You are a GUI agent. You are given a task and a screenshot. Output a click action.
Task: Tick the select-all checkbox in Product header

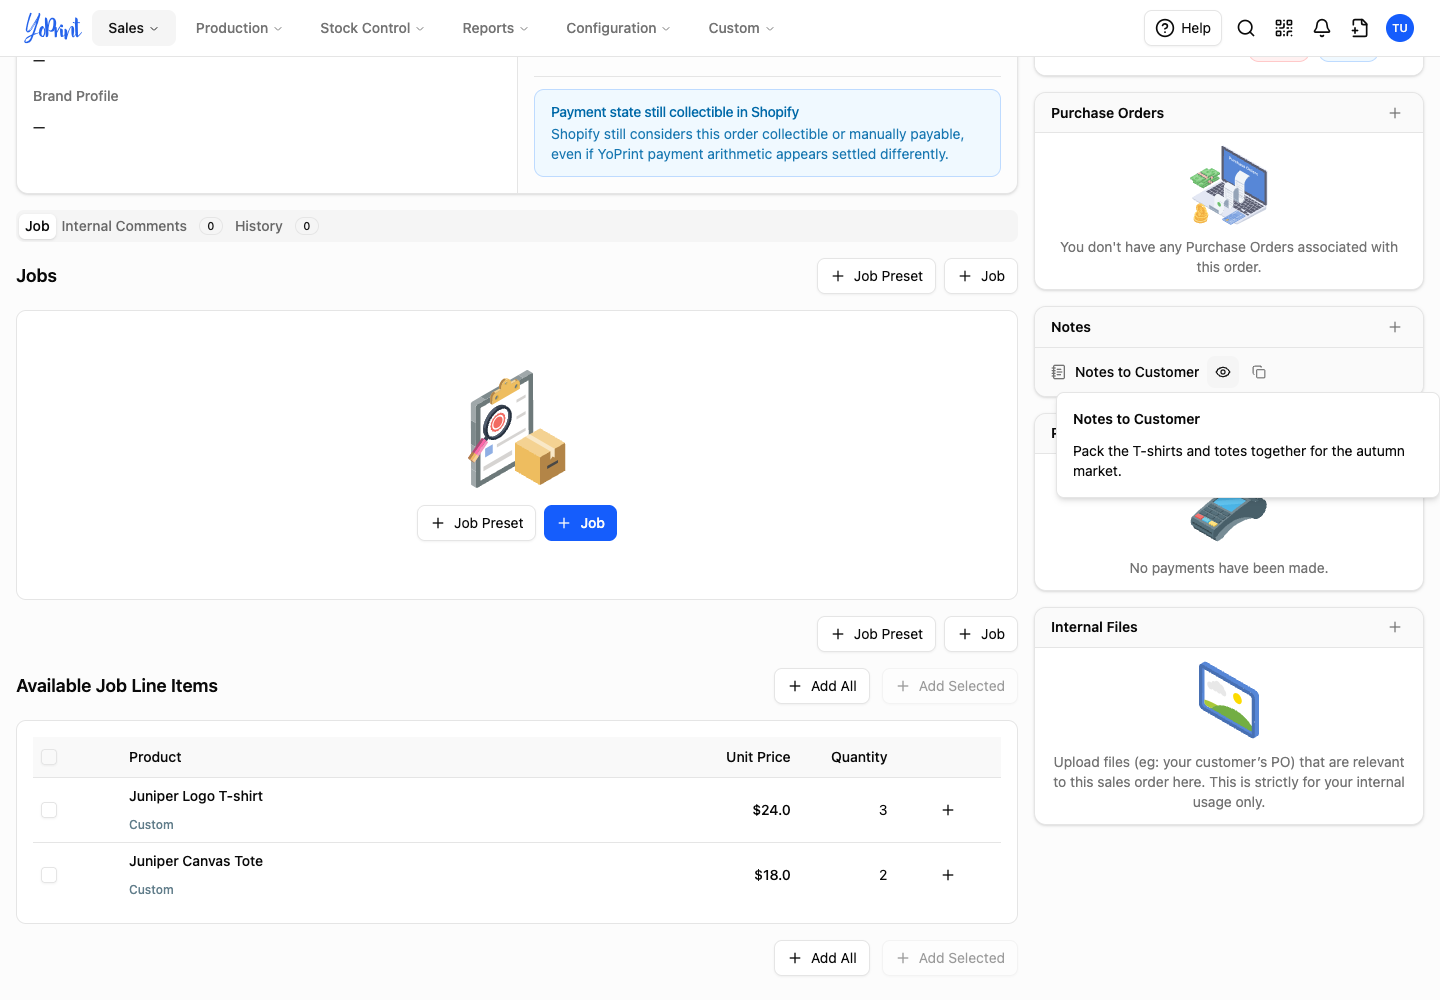pos(49,757)
